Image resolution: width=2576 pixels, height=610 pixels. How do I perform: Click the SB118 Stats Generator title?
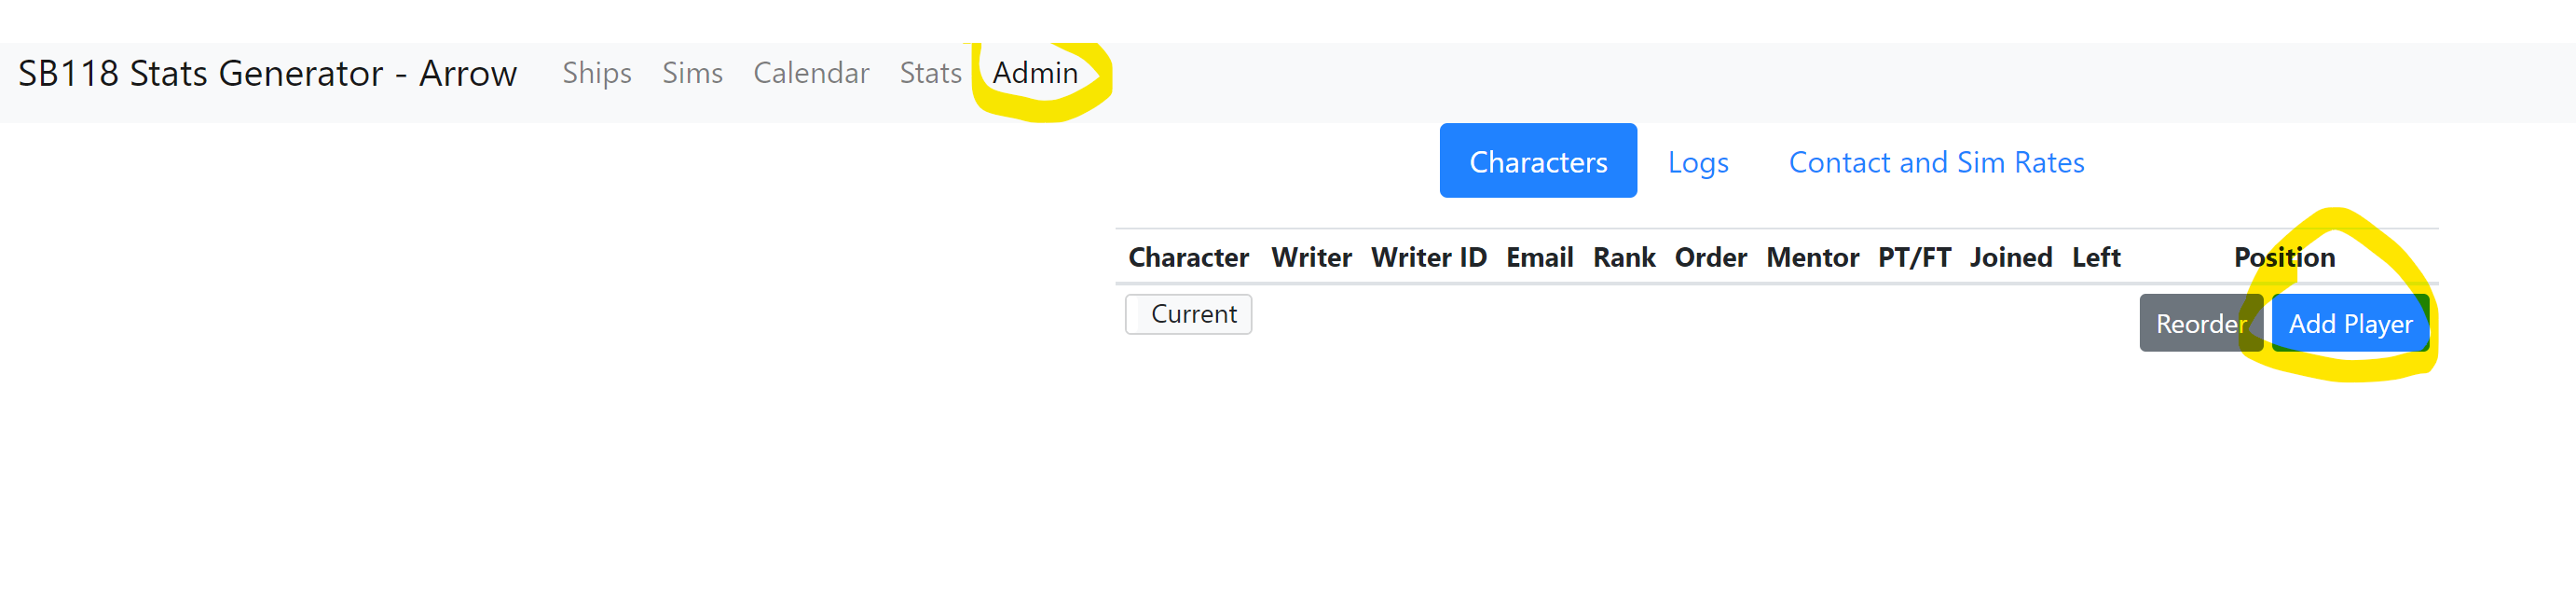[267, 73]
